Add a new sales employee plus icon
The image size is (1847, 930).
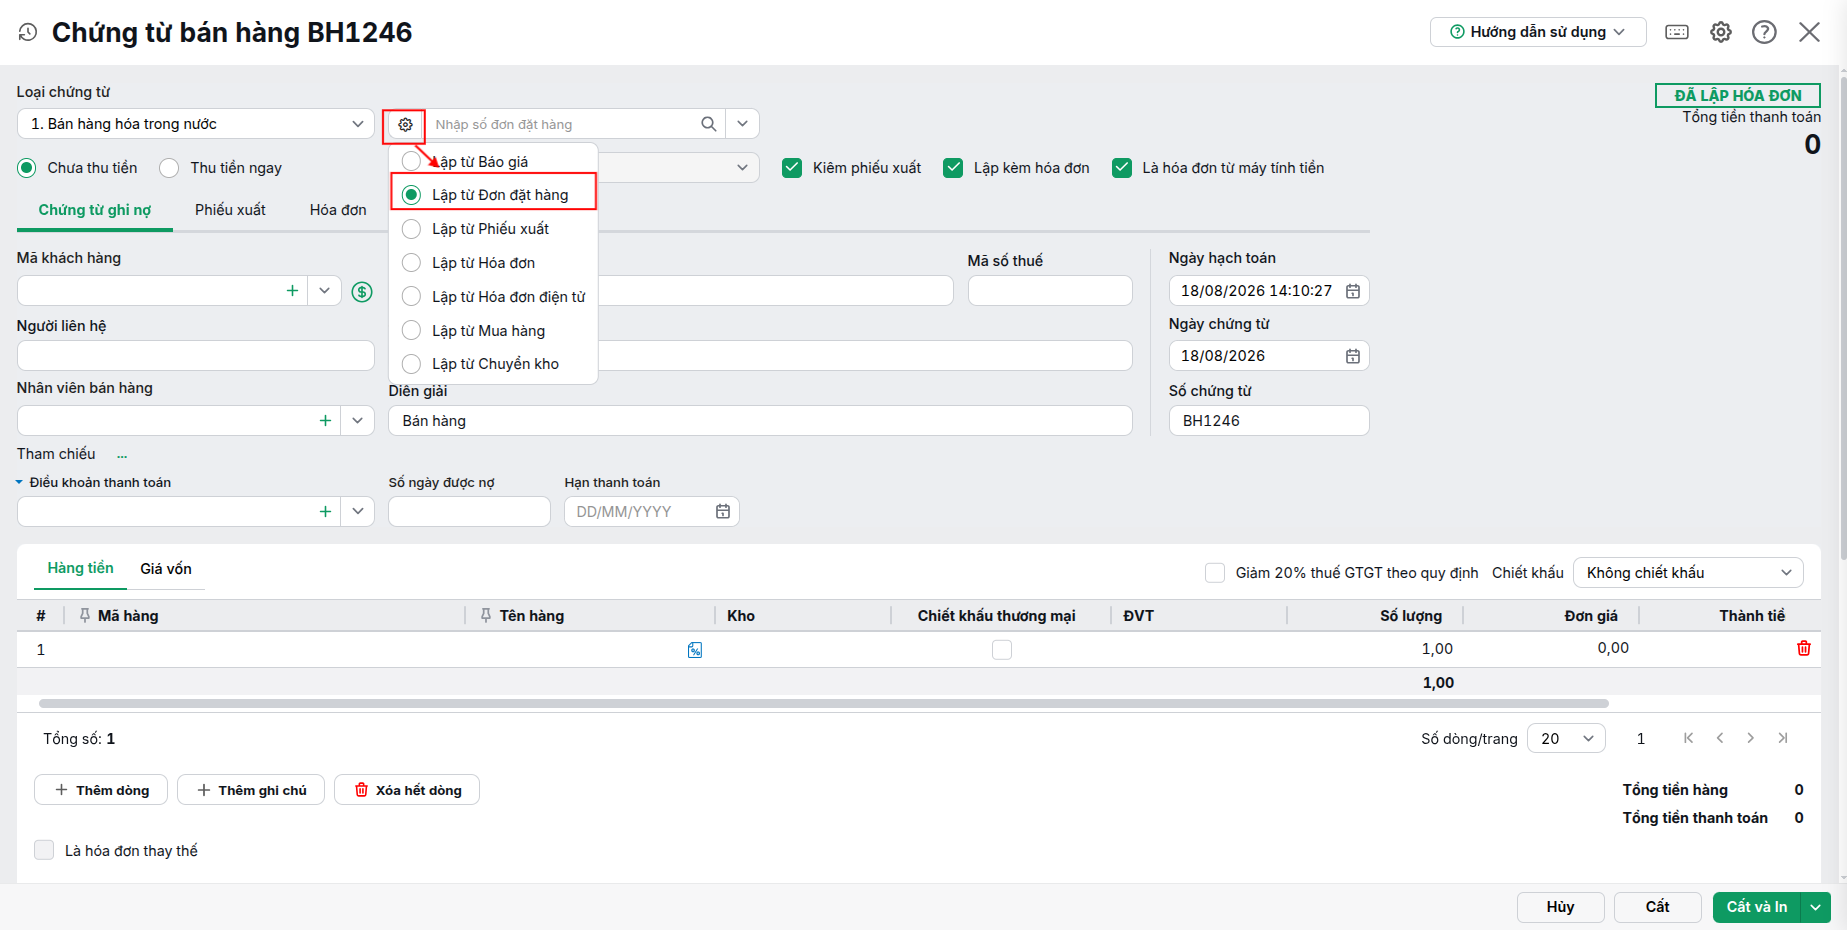tap(325, 421)
